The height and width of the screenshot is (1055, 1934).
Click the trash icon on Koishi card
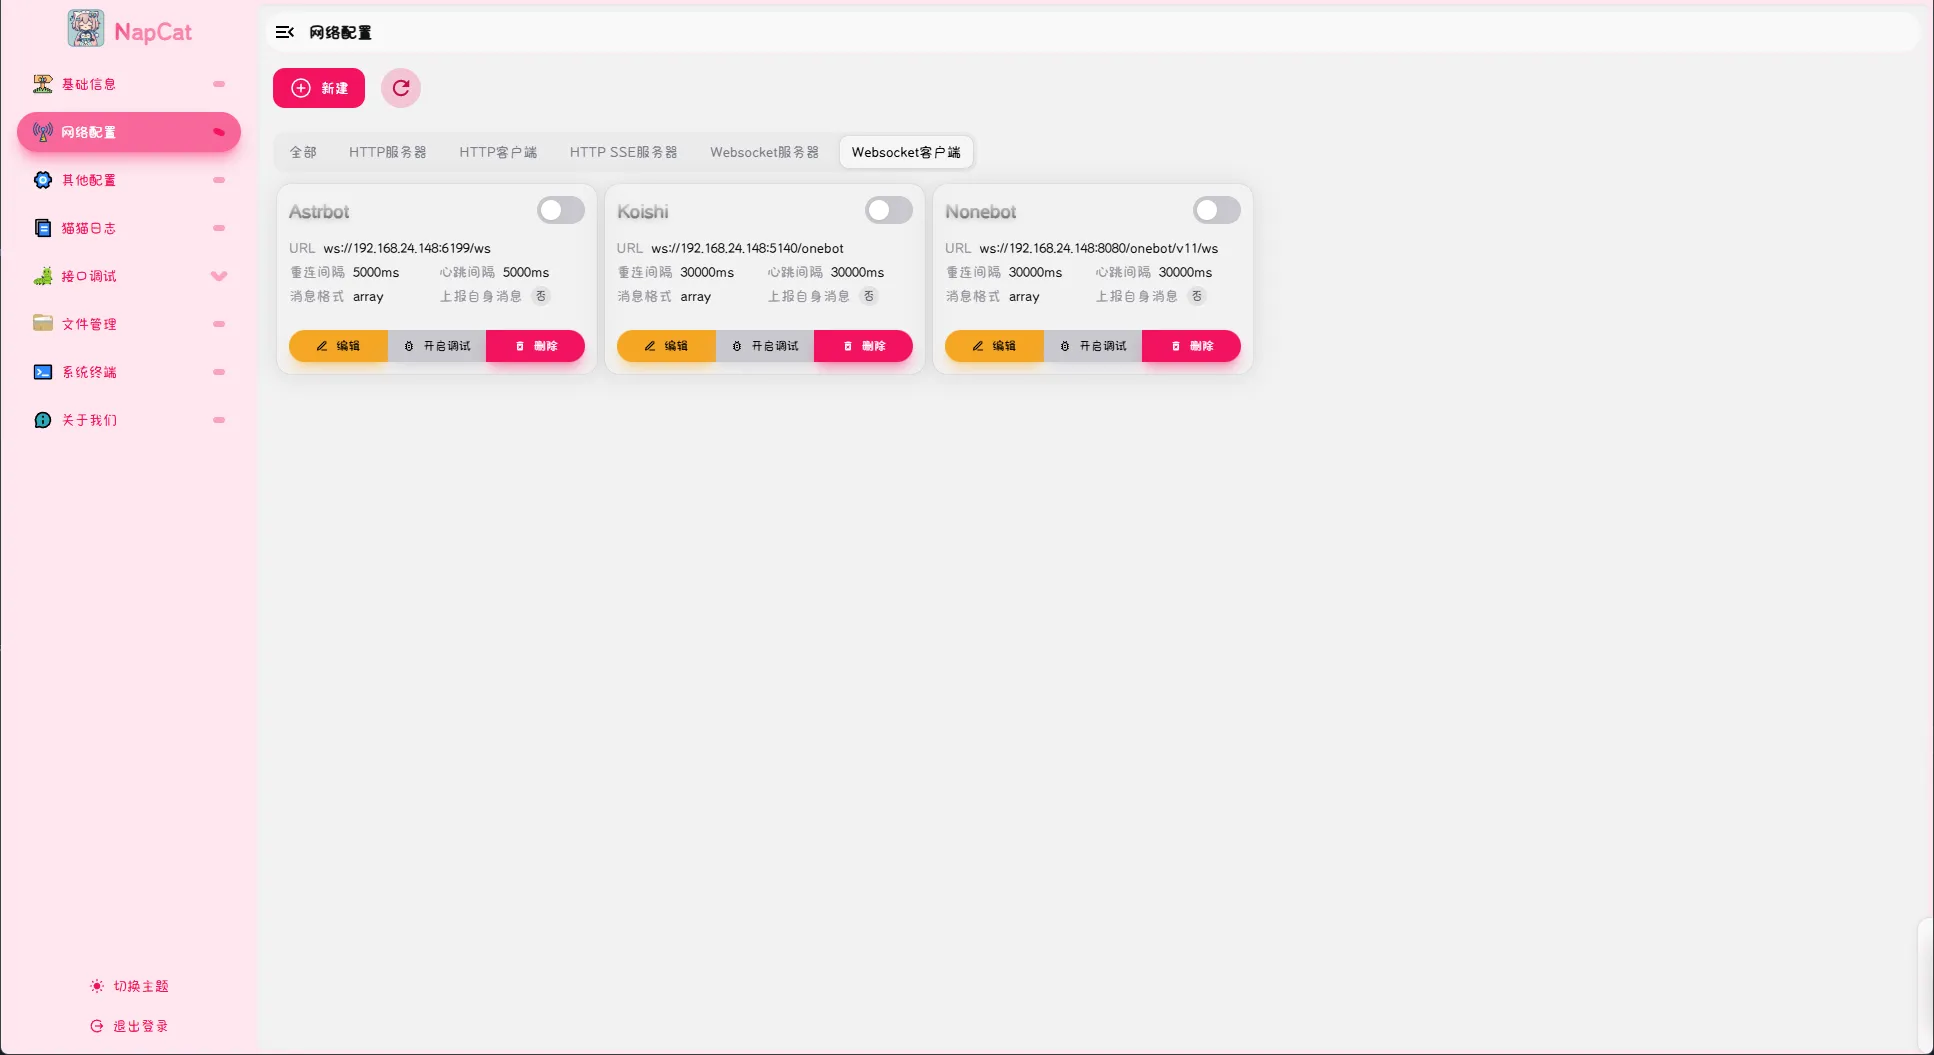[x=848, y=346]
